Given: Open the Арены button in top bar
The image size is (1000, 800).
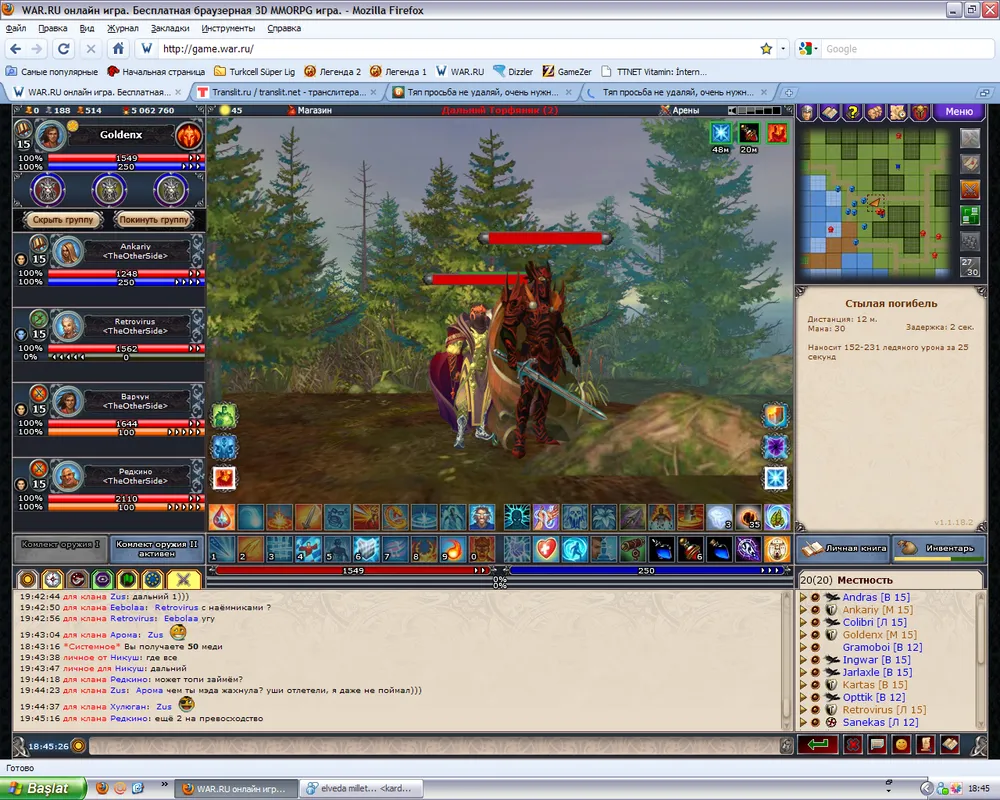Looking at the screenshot, I should [x=680, y=110].
